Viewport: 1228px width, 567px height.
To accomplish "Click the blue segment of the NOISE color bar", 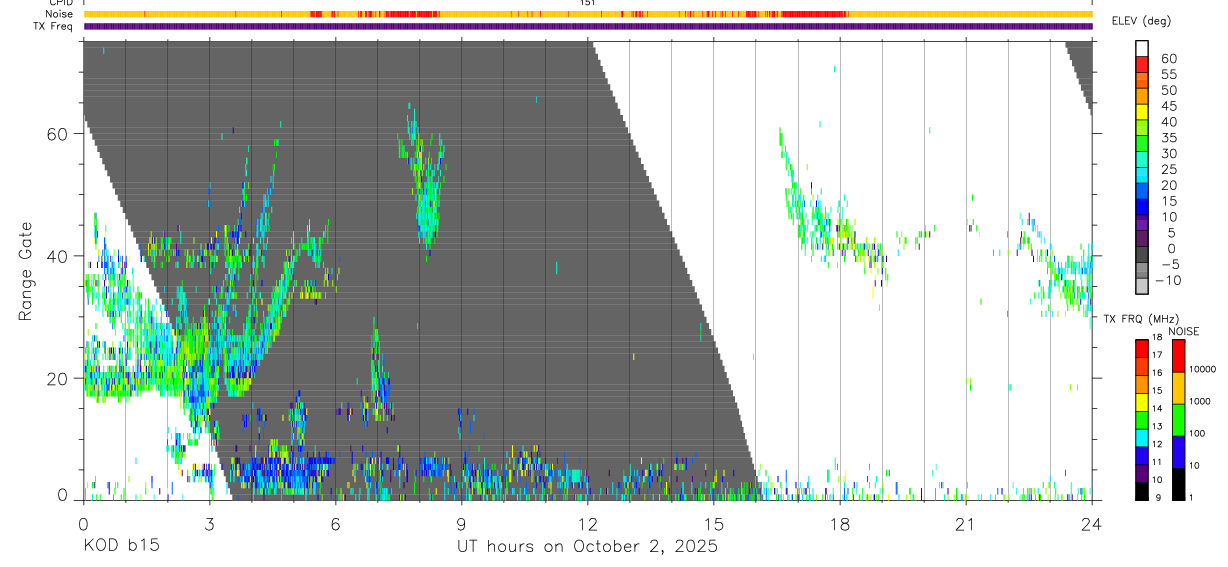I will click(x=1178, y=452).
